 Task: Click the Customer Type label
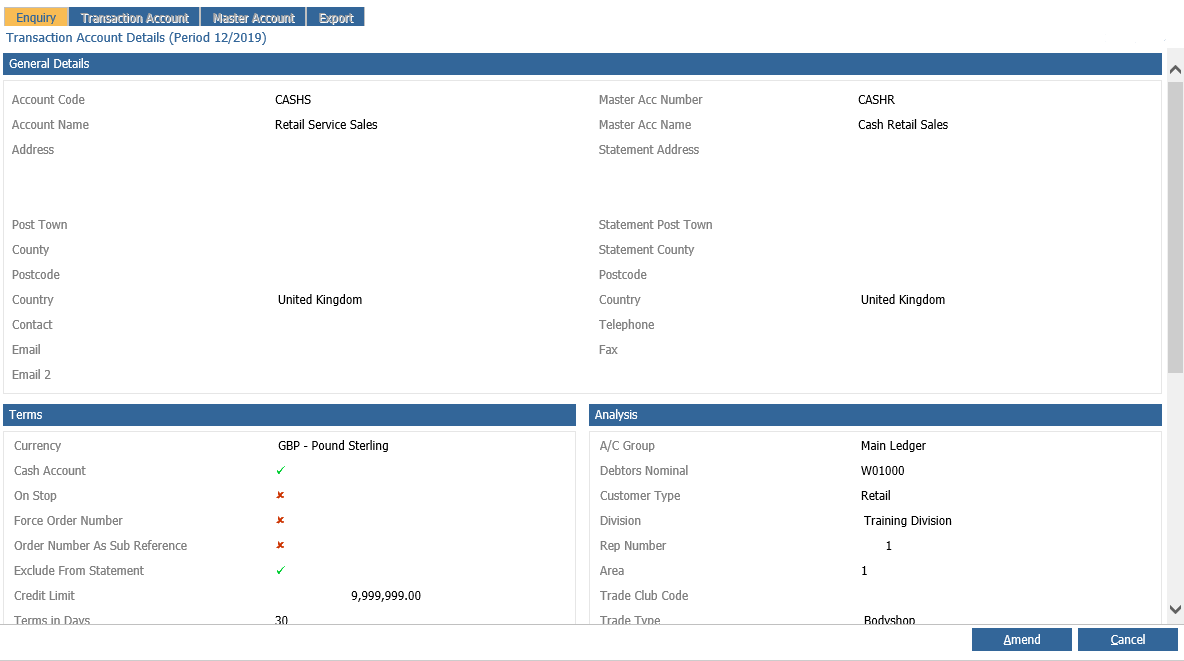click(x=640, y=496)
